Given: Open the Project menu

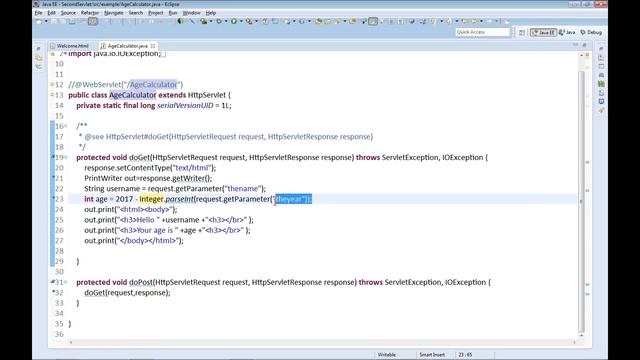Looking at the screenshot, I should click(156, 13).
